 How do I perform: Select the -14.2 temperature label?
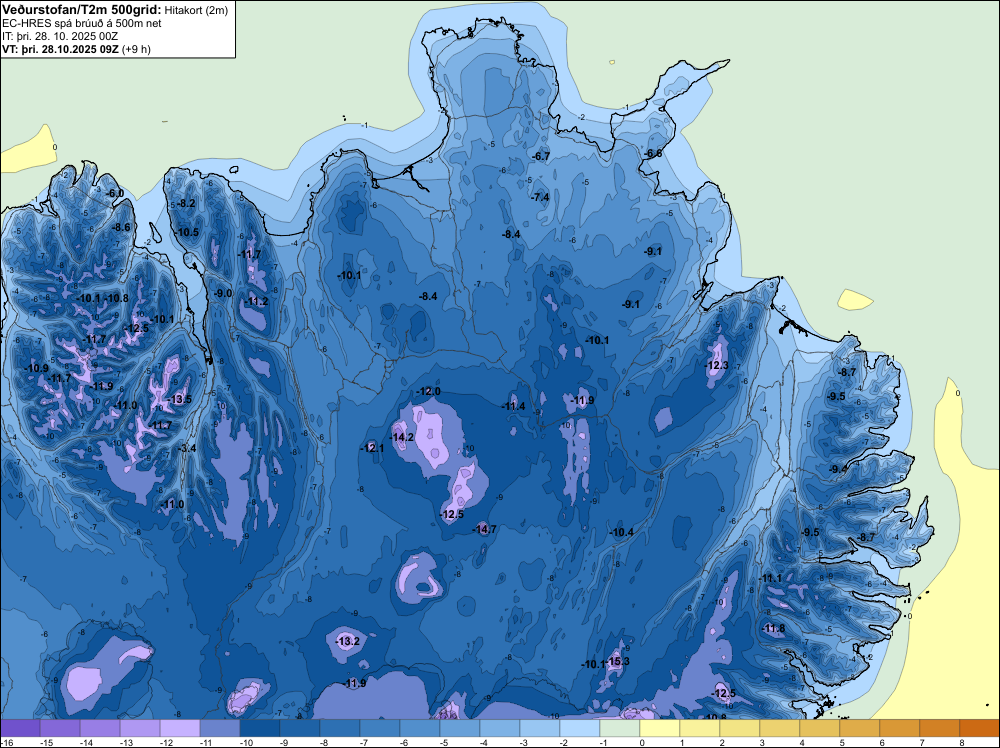(x=402, y=437)
